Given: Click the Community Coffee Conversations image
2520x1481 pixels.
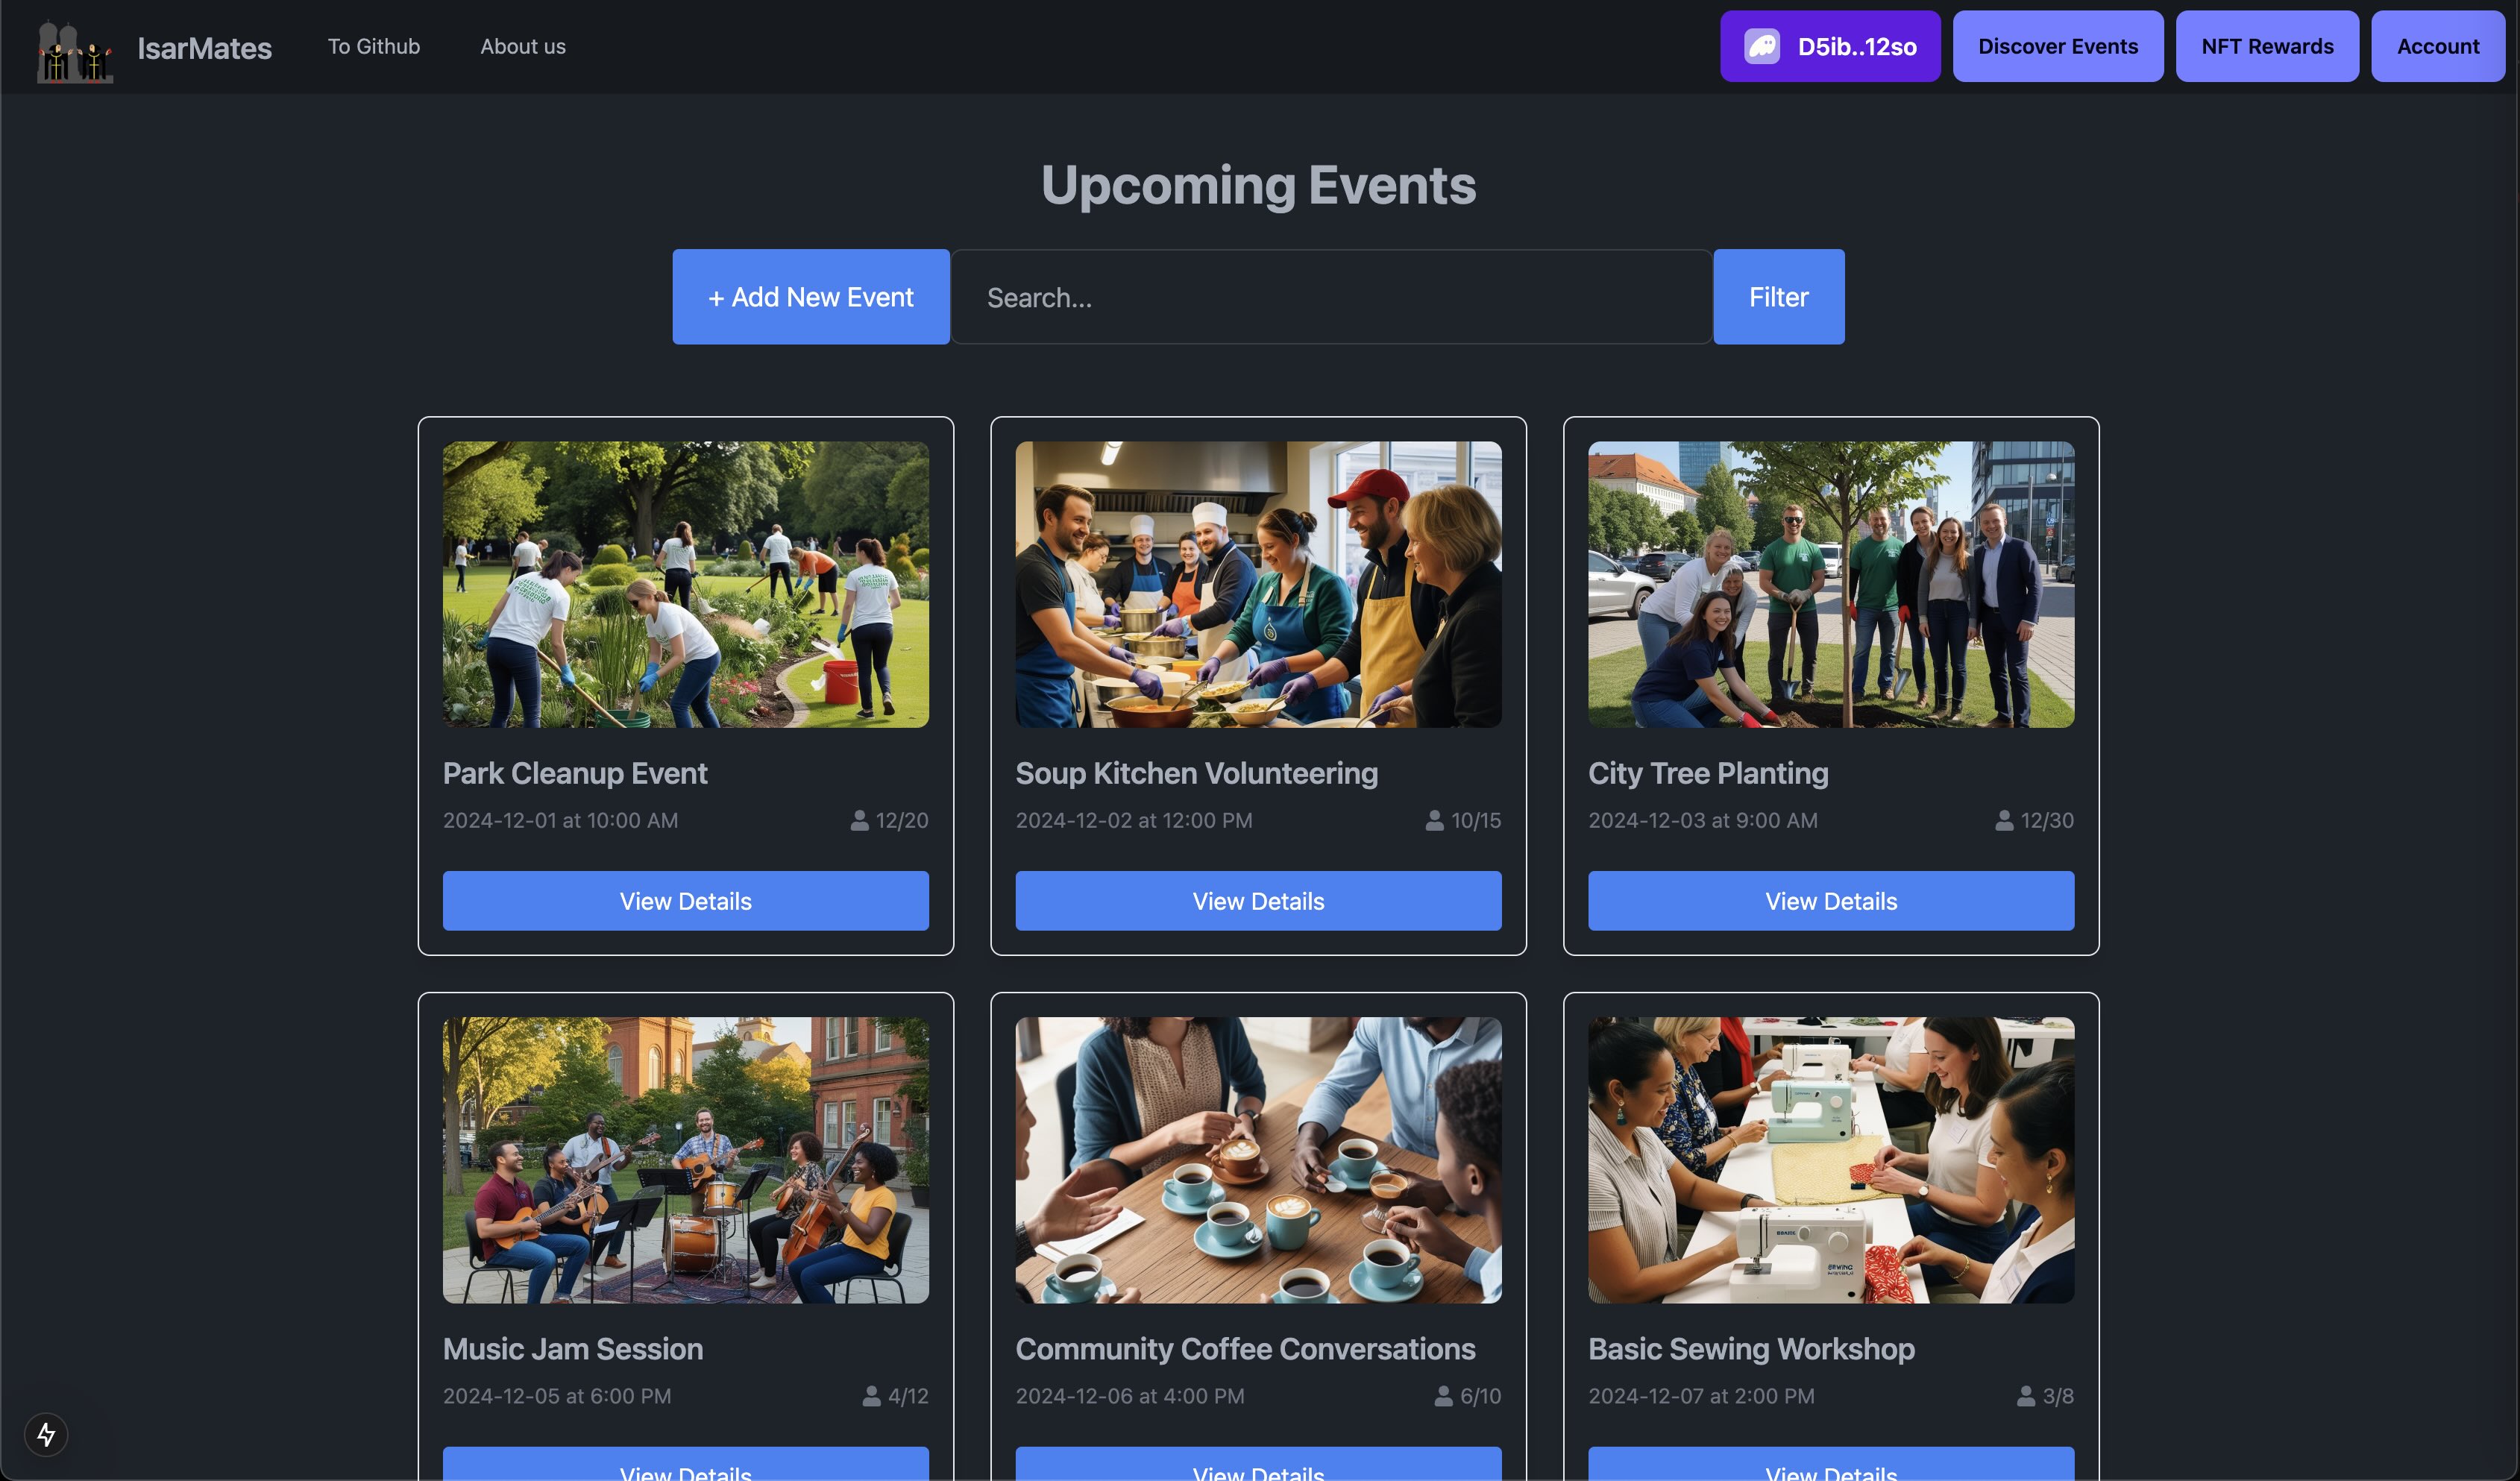Looking at the screenshot, I should coord(1258,1160).
